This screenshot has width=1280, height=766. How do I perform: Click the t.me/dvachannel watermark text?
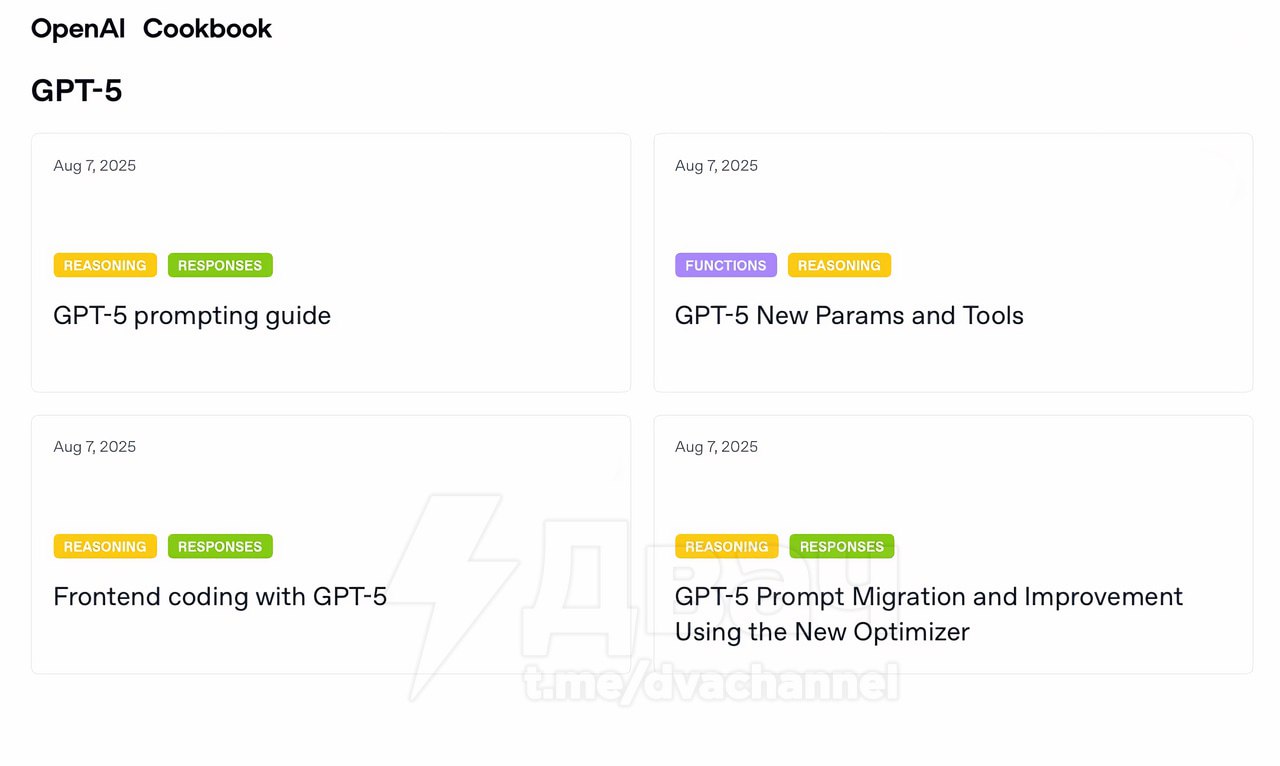pos(711,684)
